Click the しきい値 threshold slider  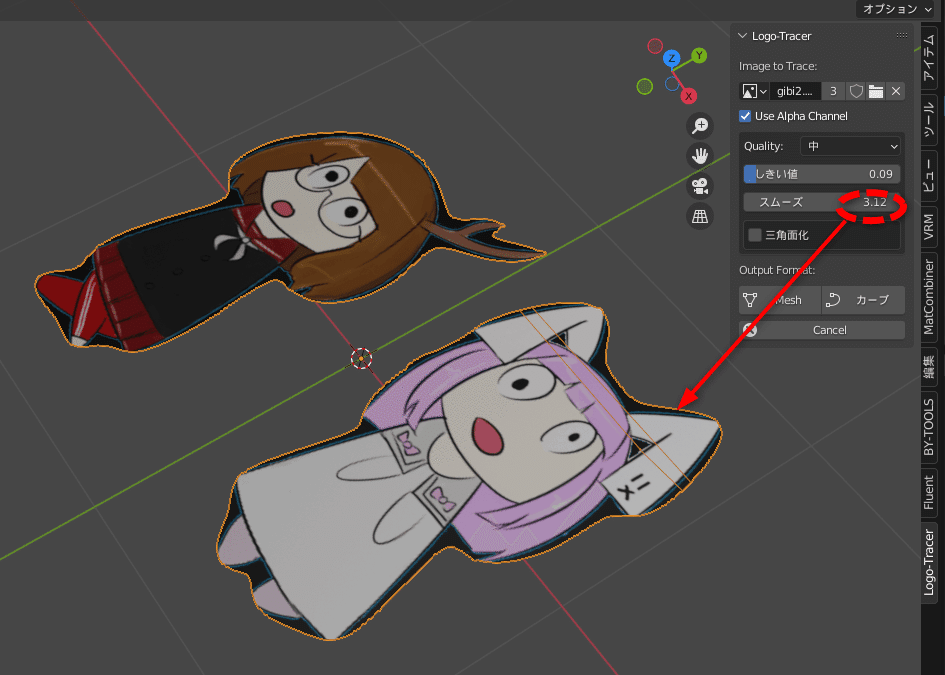[822, 174]
